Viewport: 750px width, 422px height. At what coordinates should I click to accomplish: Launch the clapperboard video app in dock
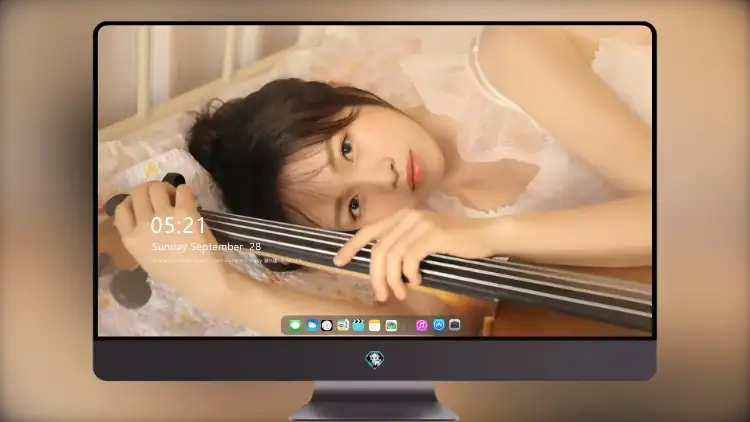click(358, 325)
